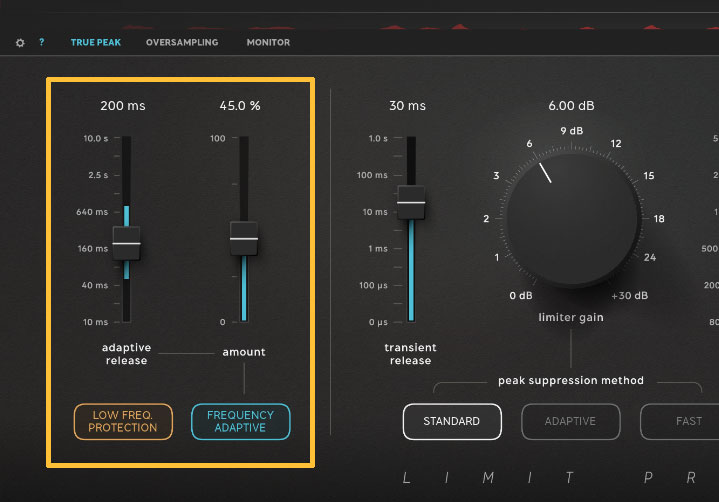Click the transient release label

410,354
